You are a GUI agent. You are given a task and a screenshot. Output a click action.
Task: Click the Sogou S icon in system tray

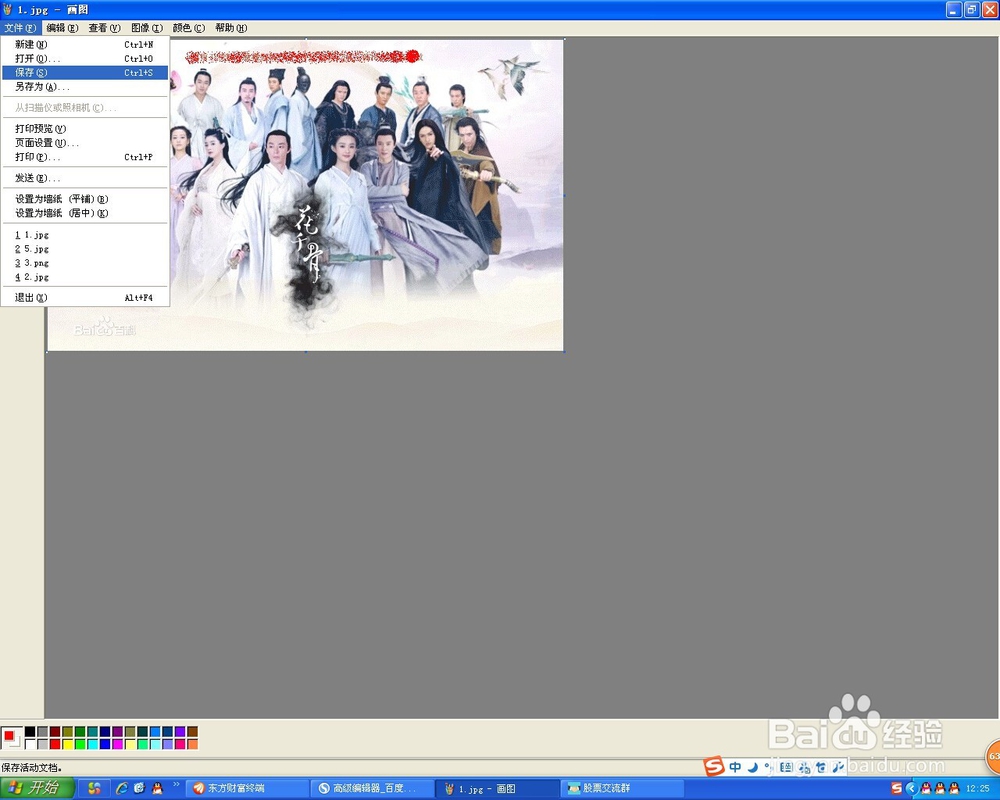pos(897,789)
